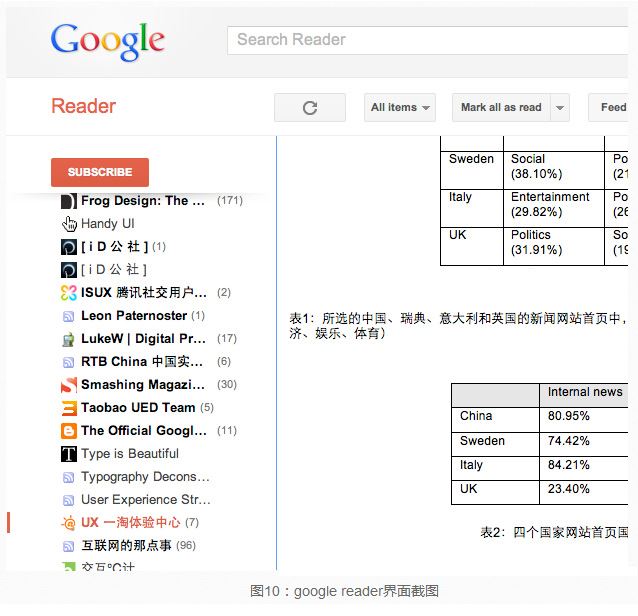Click the 80.95% value for China
Image resolution: width=638 pixels, height=616 pixels.
(x=568, y=416)
